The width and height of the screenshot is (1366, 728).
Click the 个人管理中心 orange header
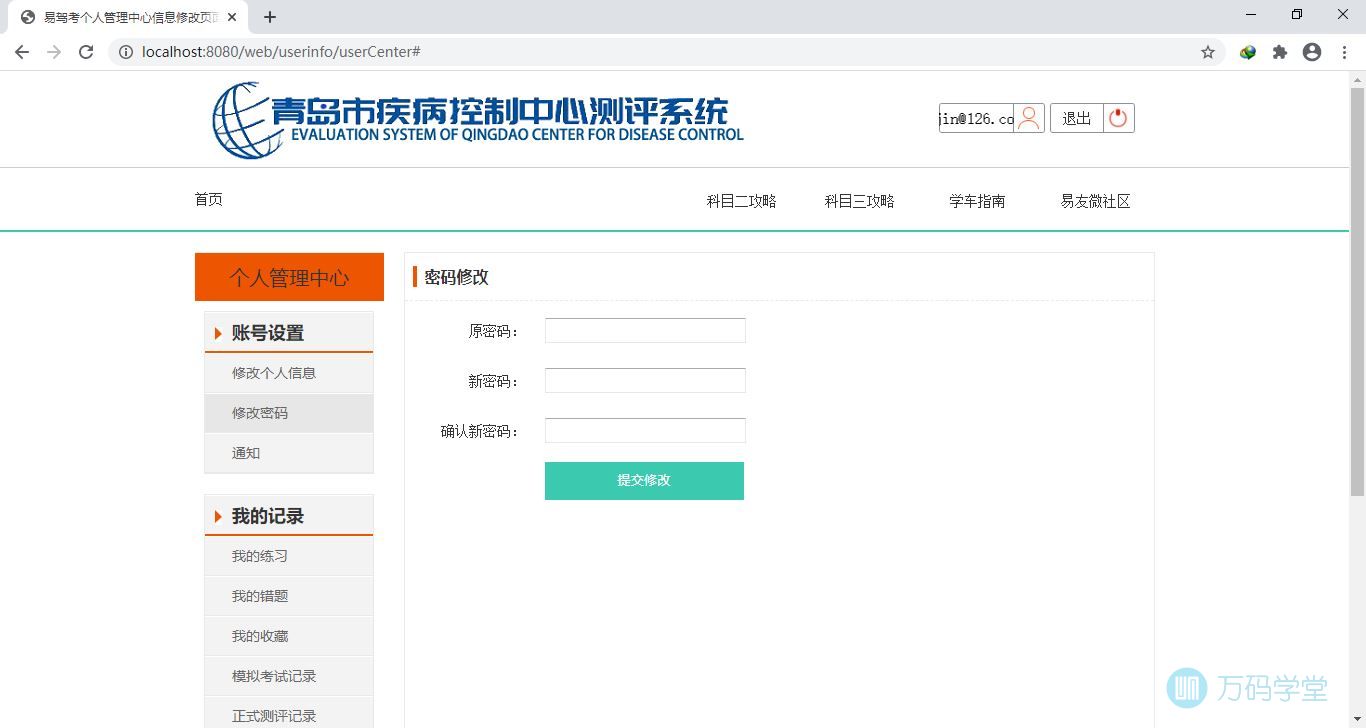click(x=289, y=277)
